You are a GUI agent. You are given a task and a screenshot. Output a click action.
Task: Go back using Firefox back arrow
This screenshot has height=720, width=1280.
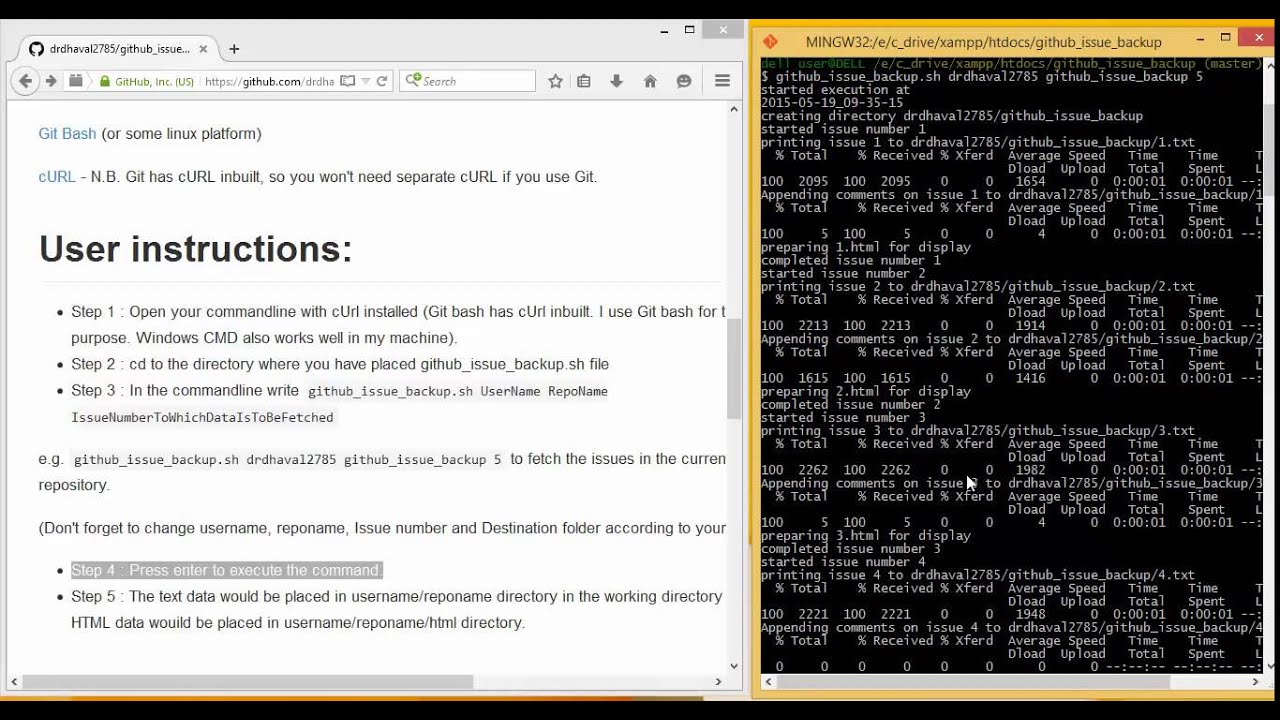coord(24,81)
